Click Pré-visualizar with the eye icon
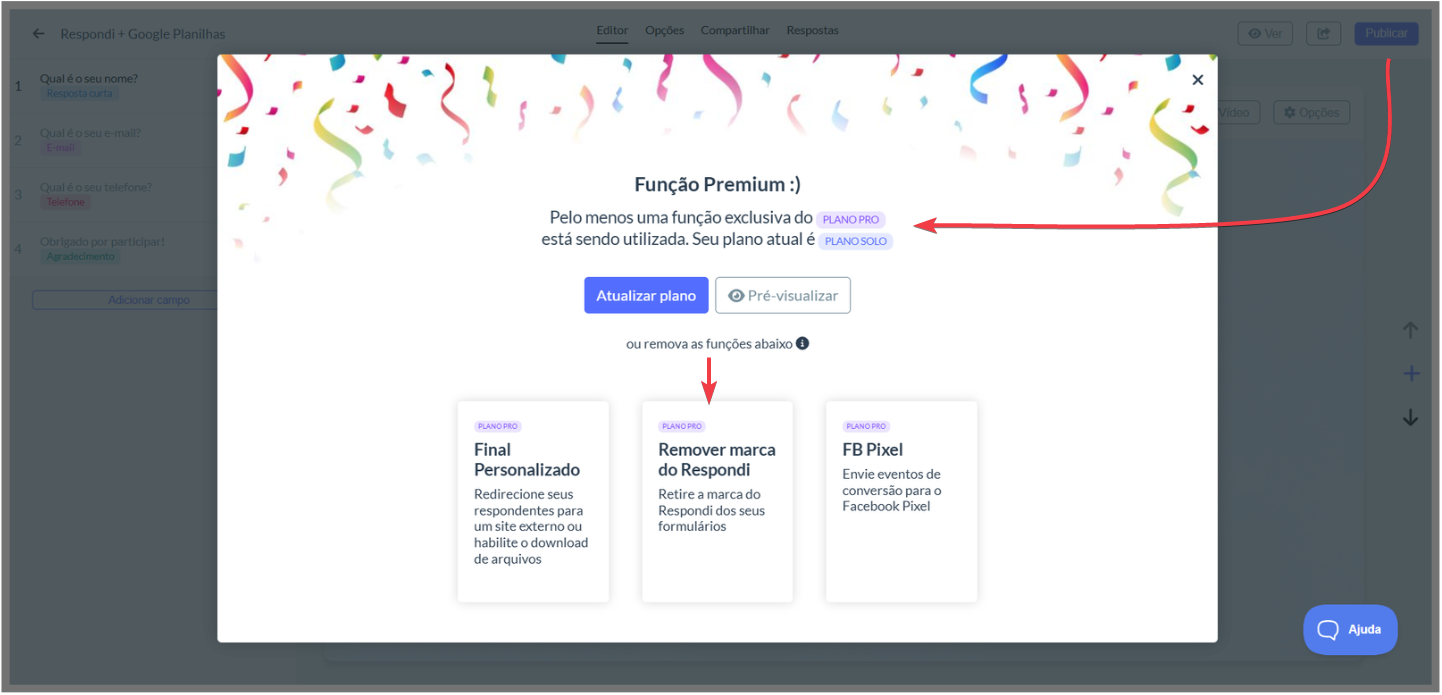Viewport: 1442px width, 695px height. (783, 295)
